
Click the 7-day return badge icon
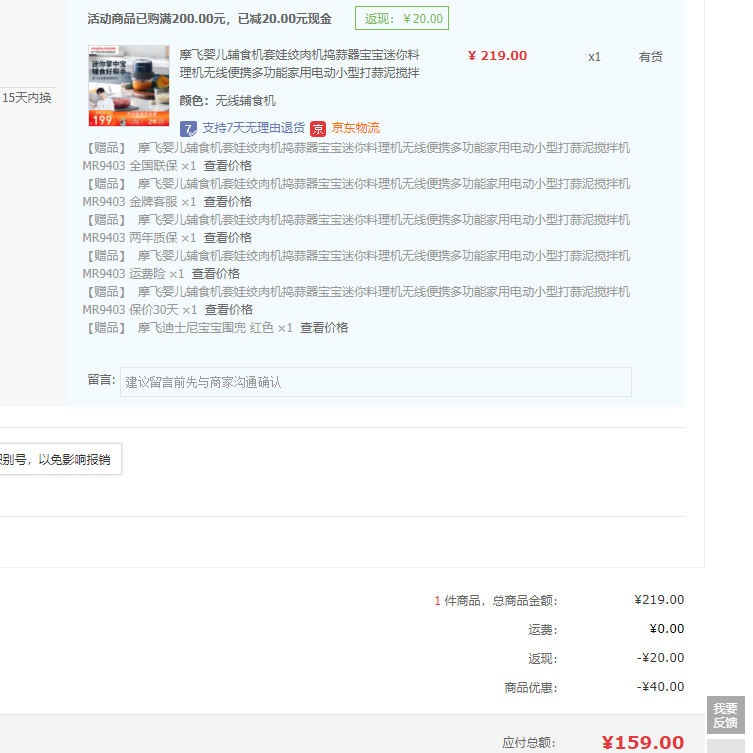pyautogui.click(x=188, y=129)
